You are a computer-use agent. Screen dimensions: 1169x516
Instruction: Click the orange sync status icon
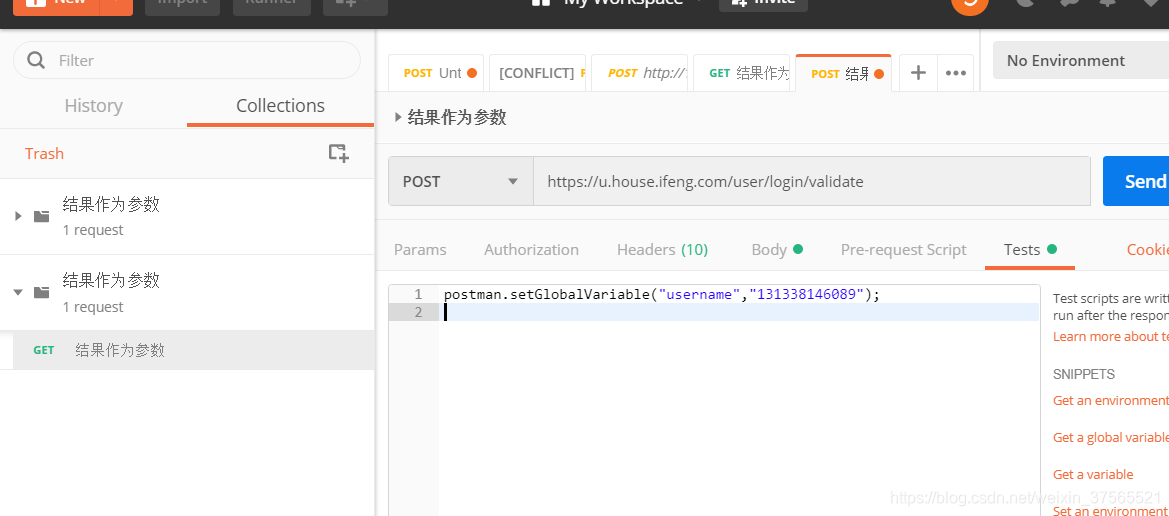(x=970, y=4)
